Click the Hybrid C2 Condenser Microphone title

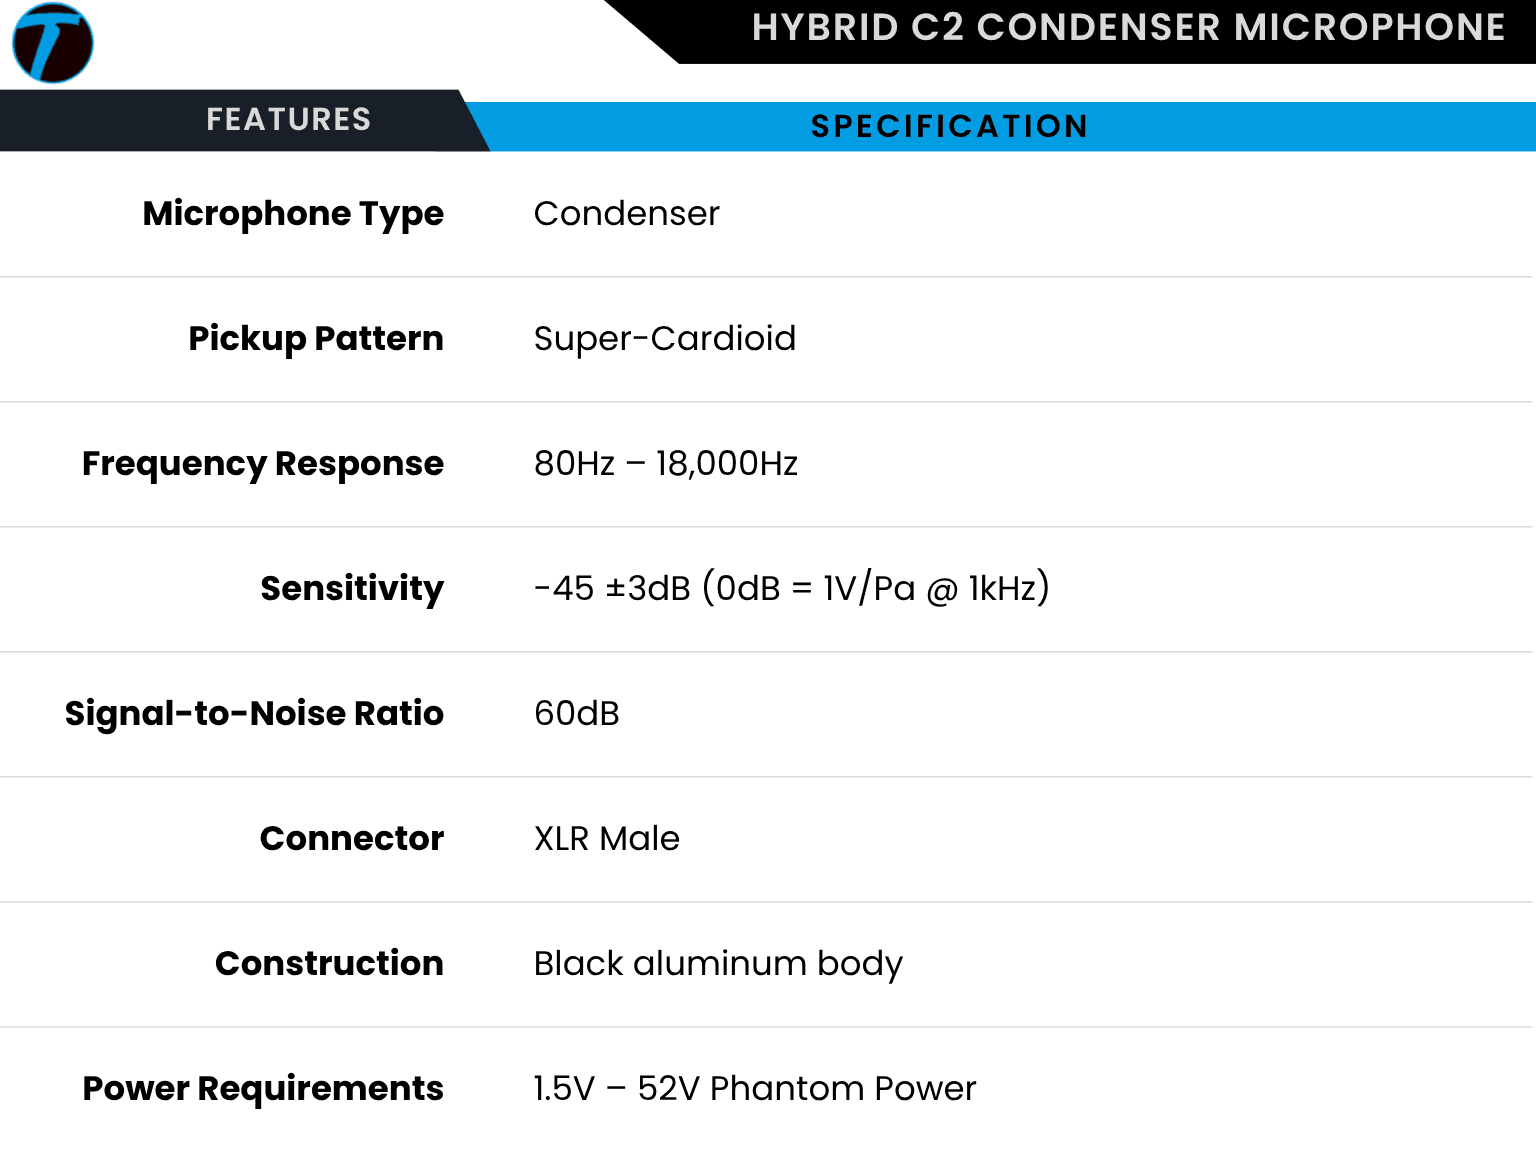point(1128,27)
